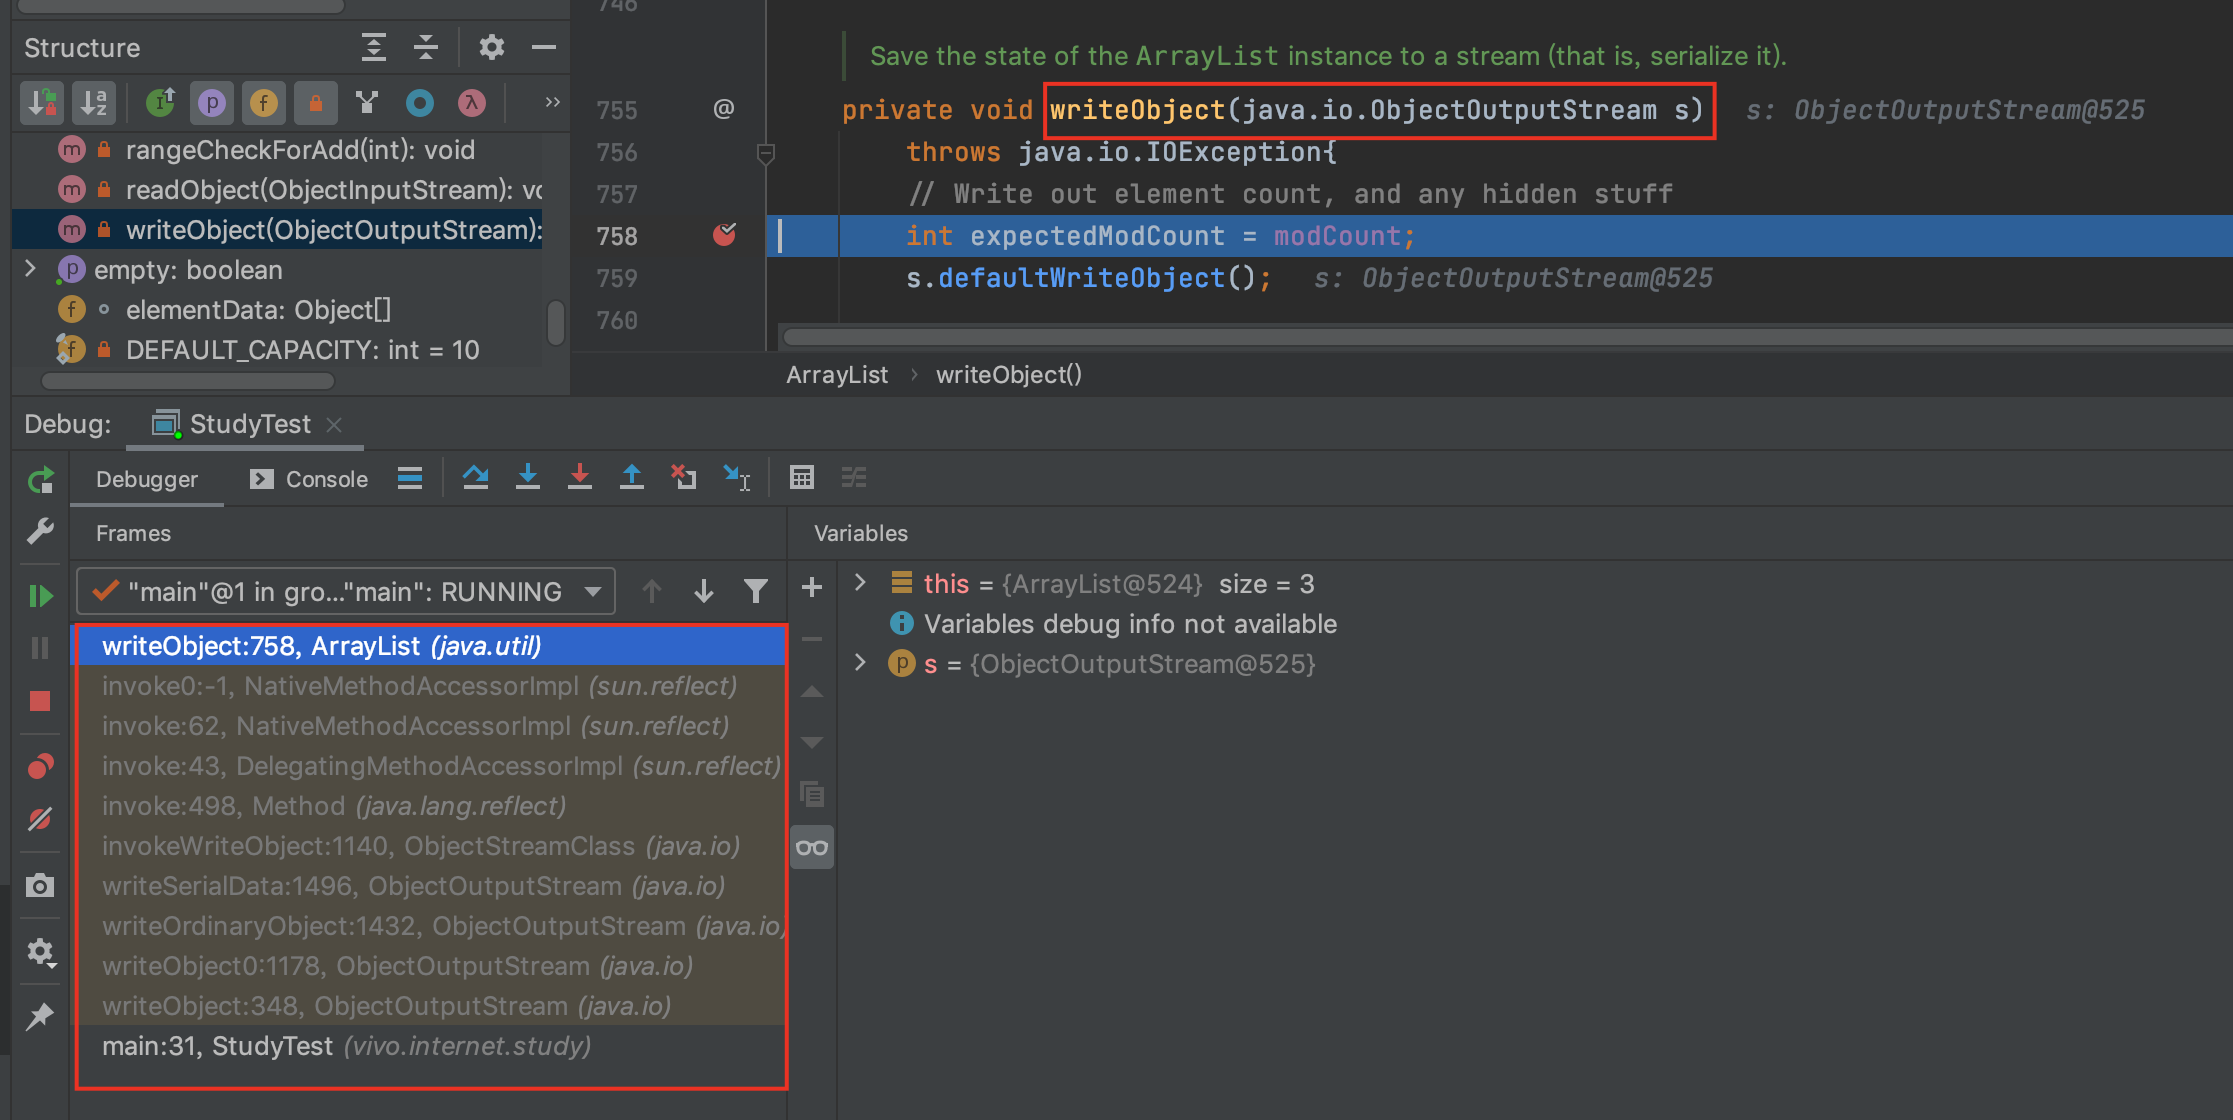Toggle Mute Breakpoints icon
This screenshot has width=2233, height=1120.
[x=40, y=820]
